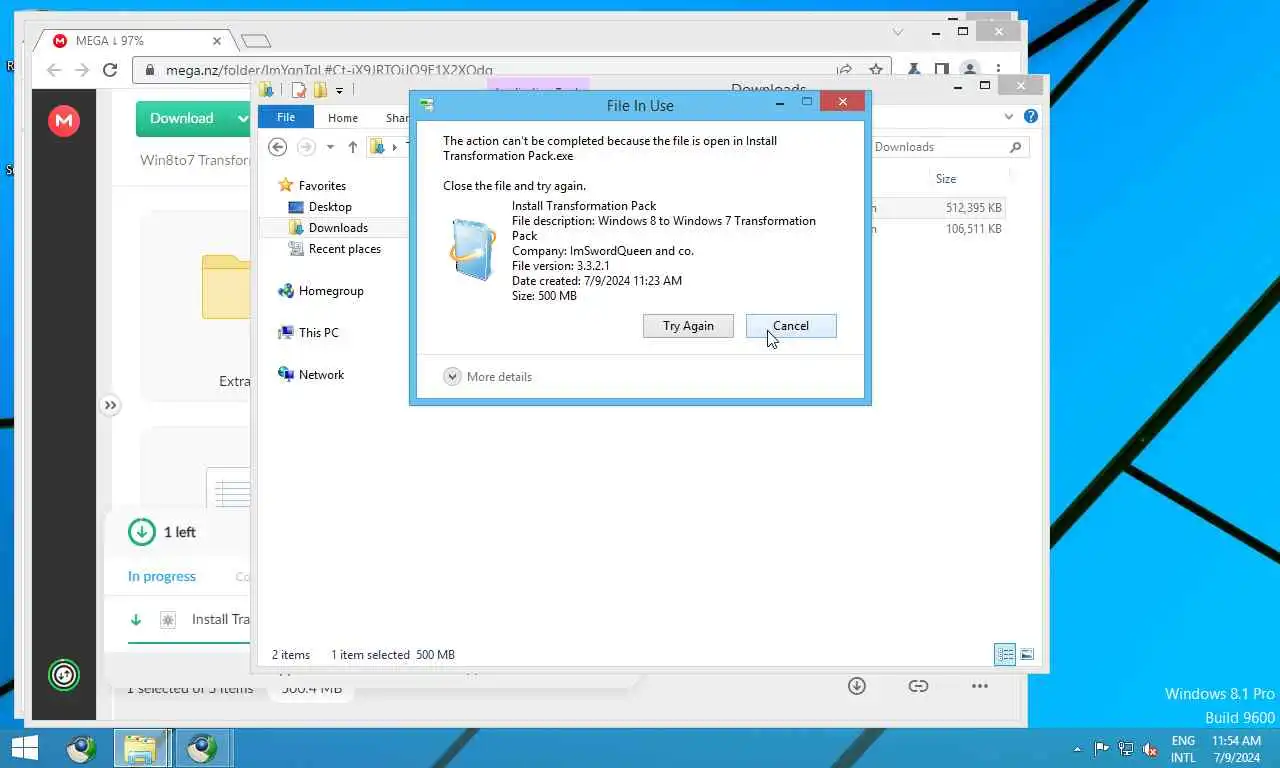Click first browser icon on taskbar
Image resolution: width=1280 pixels, height=768 pixels.
[81, 748]
